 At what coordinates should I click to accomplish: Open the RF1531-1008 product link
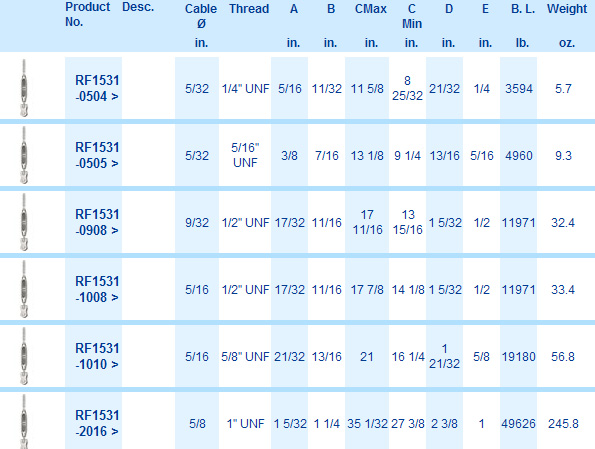click(x=97, y=289)
